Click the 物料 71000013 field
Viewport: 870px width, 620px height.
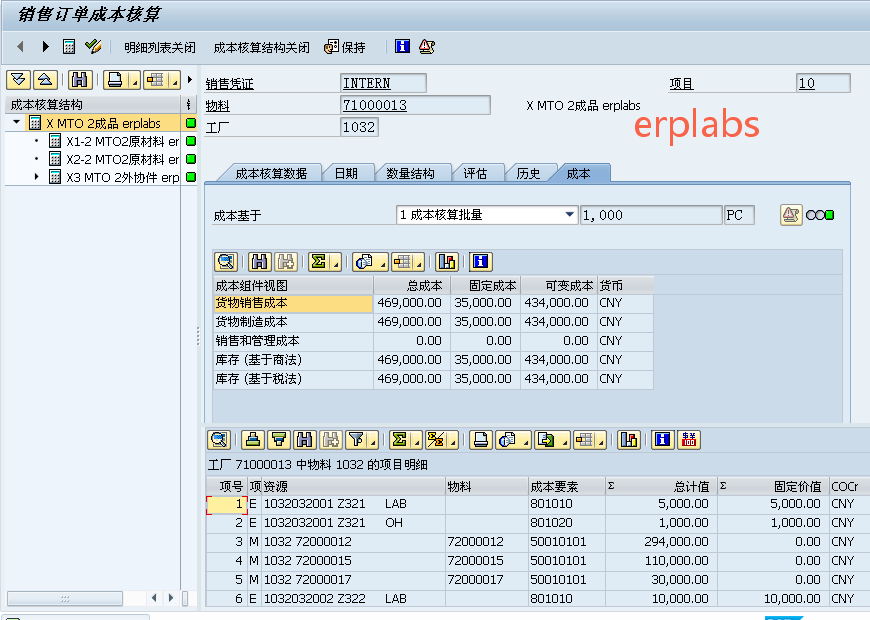415,105
